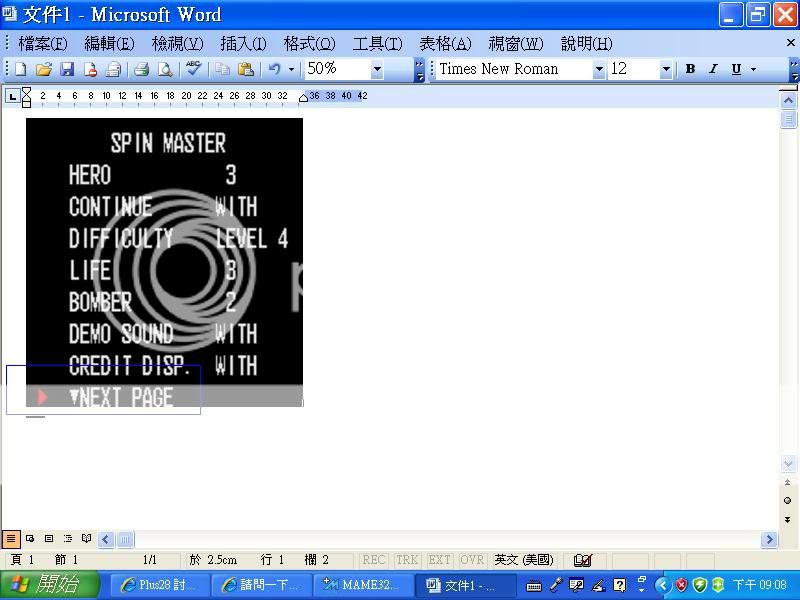Switch to Normal view
Viewport: 800px width, 600px height.
point(11,539)
